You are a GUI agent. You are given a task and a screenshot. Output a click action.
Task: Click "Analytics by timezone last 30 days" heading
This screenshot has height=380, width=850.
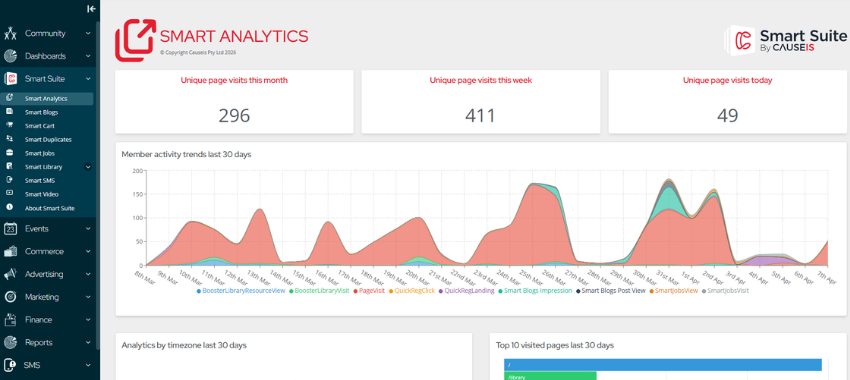pos(184,345)
